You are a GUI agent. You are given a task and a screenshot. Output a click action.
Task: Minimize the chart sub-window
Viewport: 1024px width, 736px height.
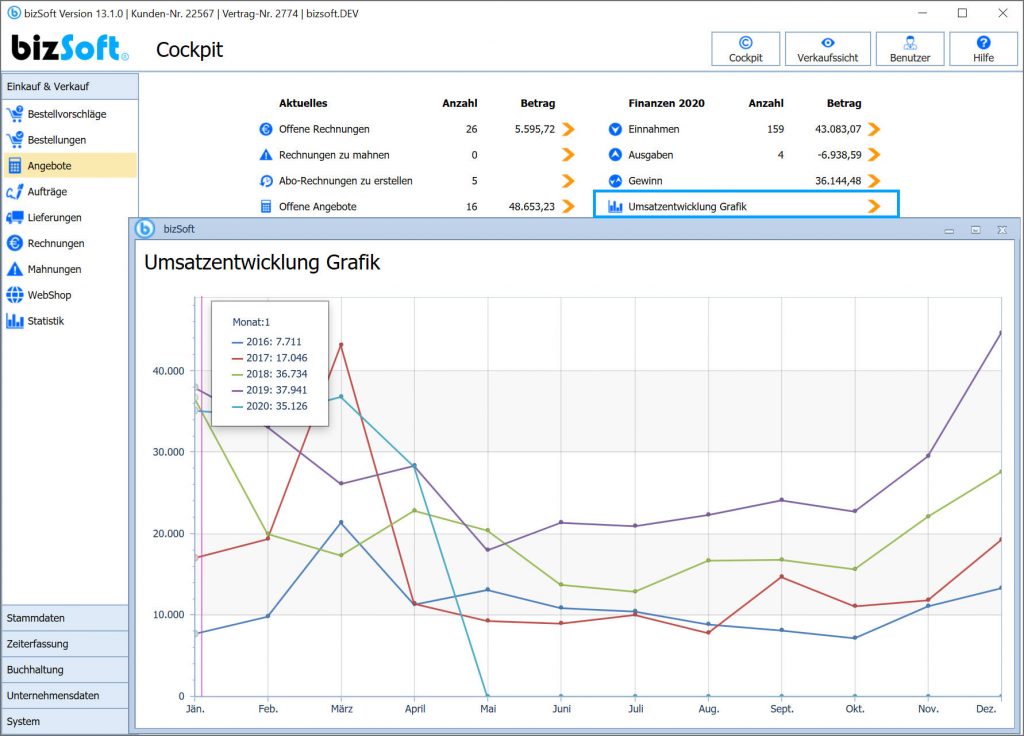949,230
